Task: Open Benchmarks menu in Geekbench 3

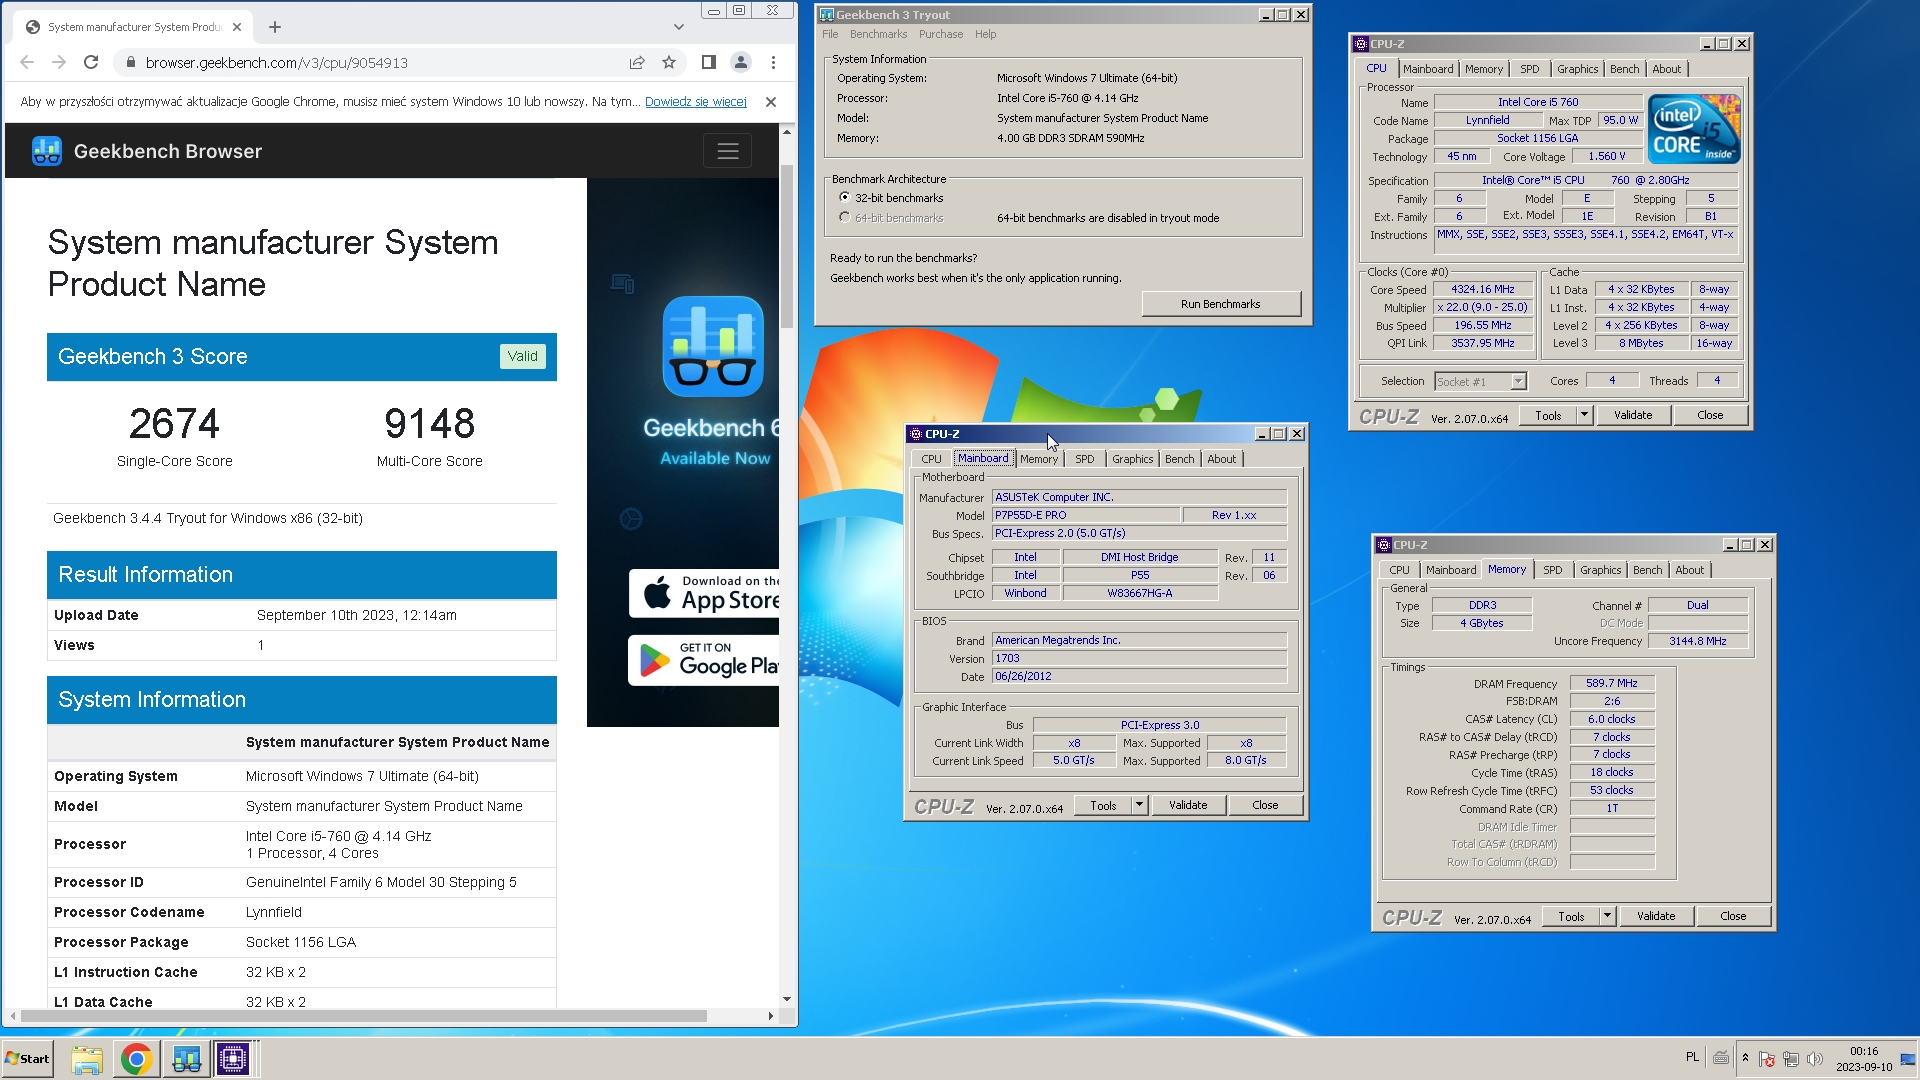Action: tap(879, 34)
